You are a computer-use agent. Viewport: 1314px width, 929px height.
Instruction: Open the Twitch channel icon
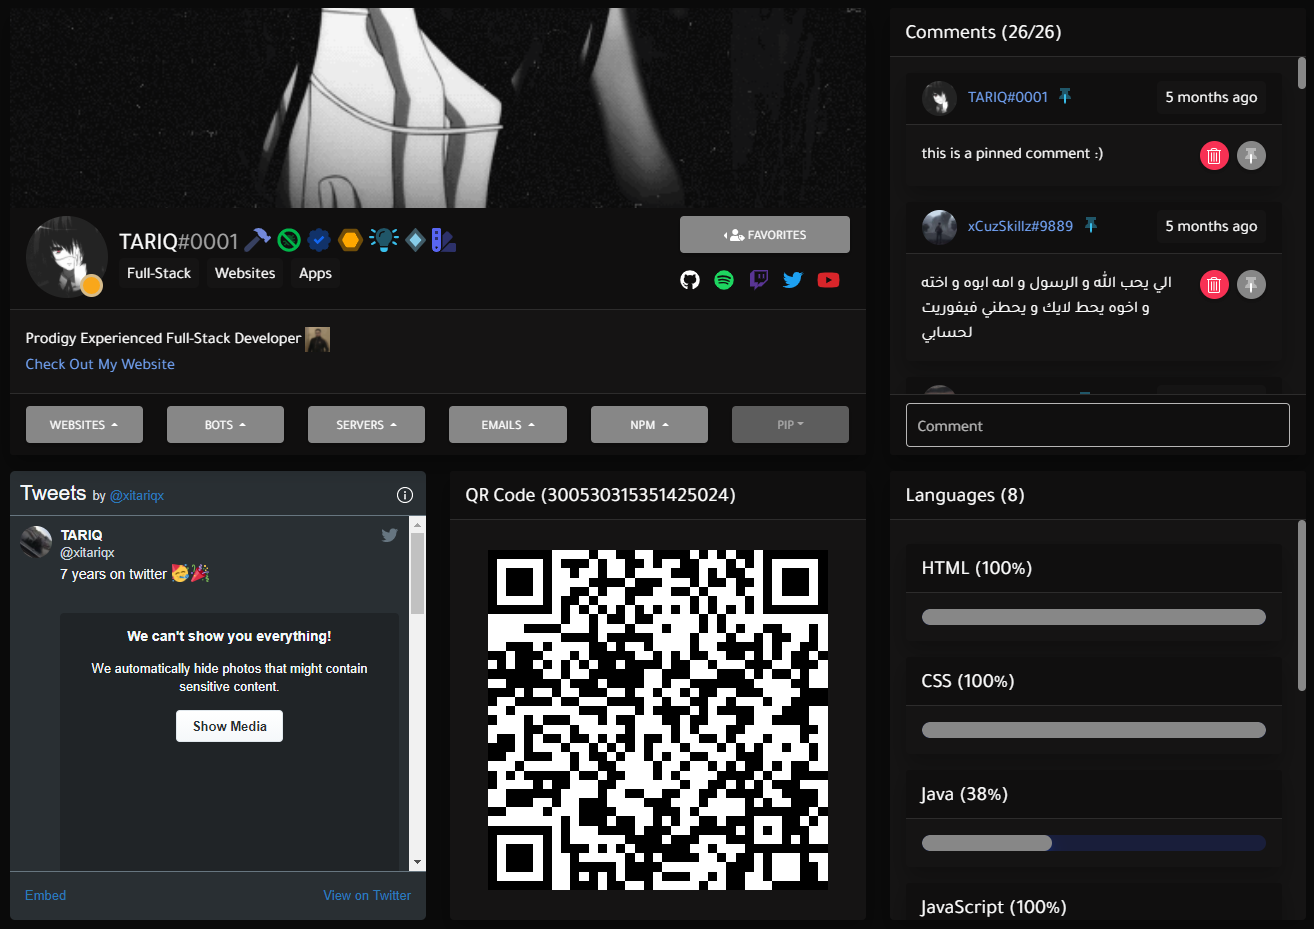[x=759, y=280]
